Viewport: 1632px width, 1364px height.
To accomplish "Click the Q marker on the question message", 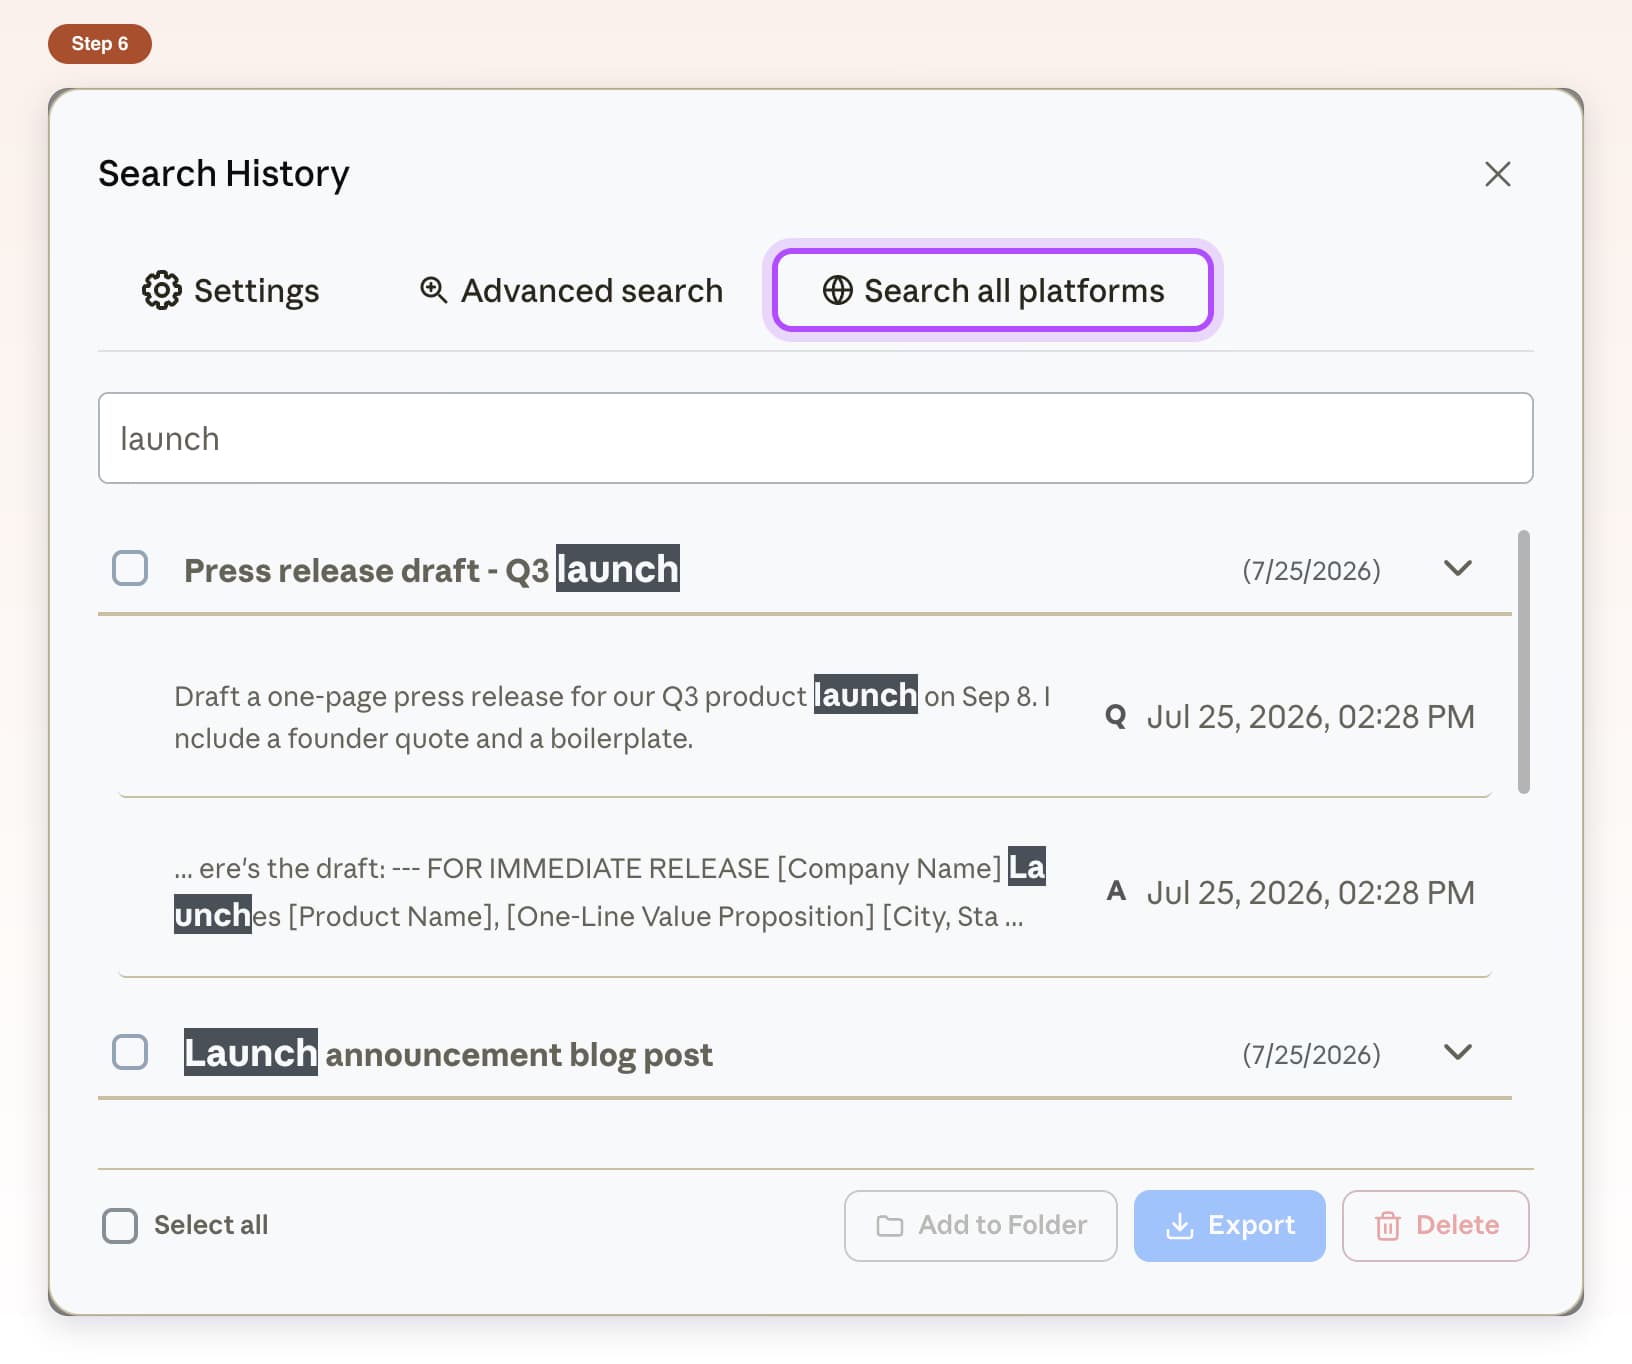I will (x=1115, y=716).
